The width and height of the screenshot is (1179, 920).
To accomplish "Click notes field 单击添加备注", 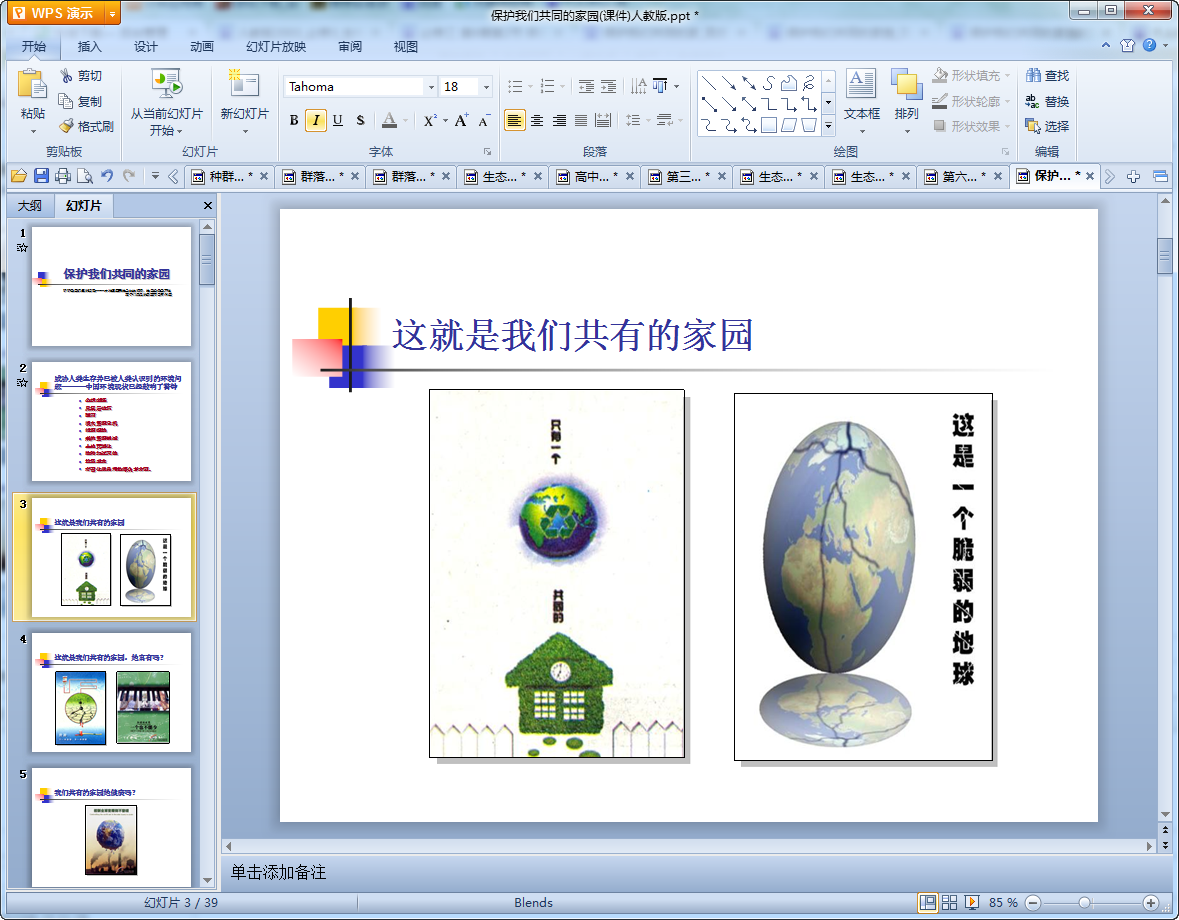I will point(278,873).
